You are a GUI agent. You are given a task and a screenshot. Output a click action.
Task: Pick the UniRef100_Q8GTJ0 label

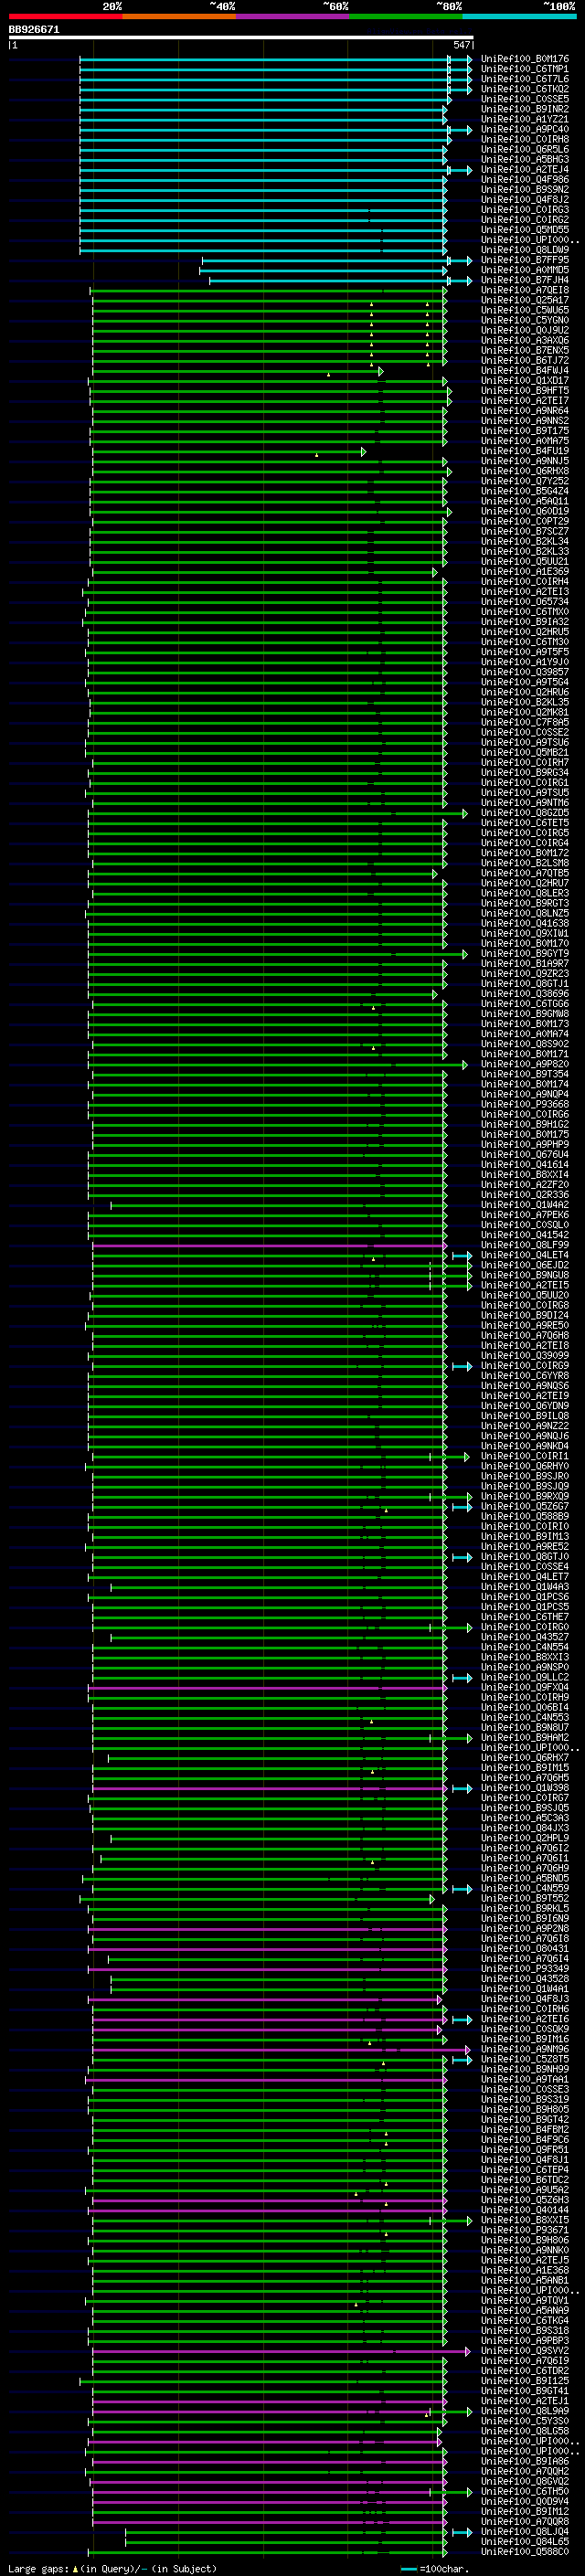(524, 1557)
